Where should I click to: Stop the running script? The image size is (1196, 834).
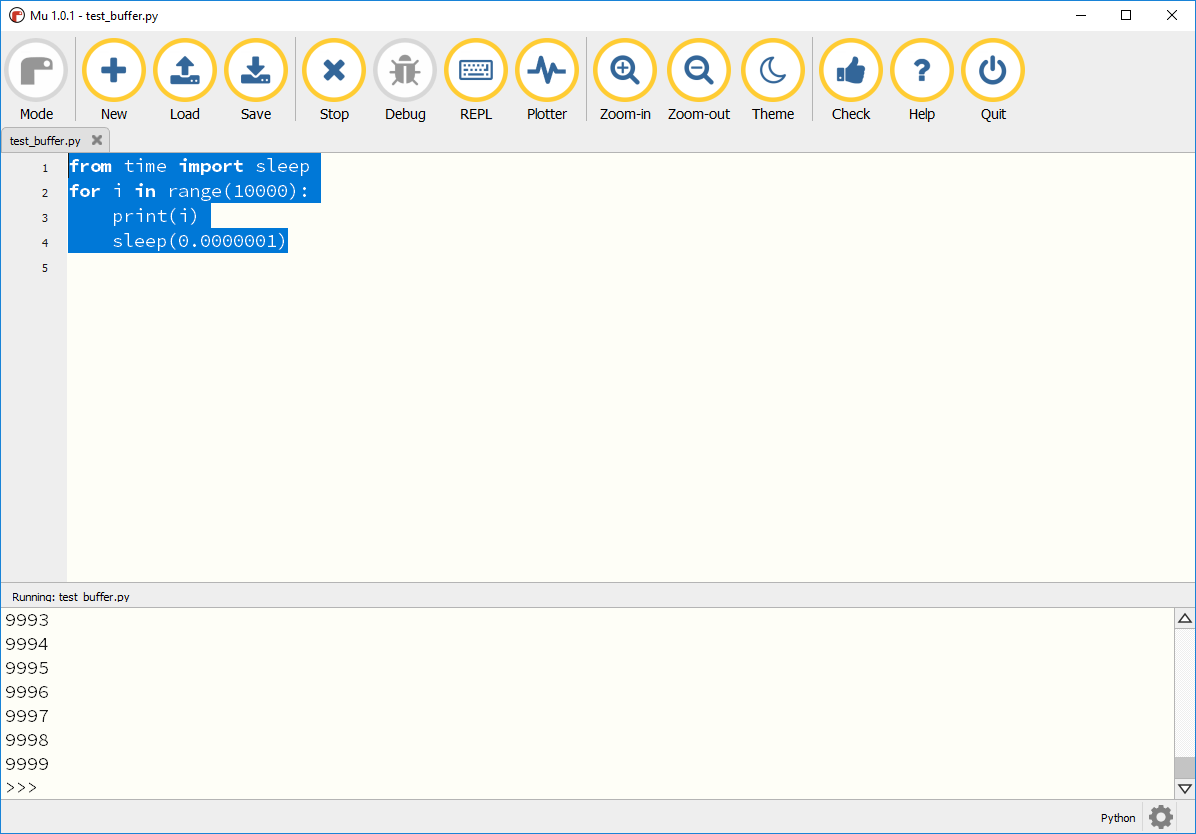point(333,70)
